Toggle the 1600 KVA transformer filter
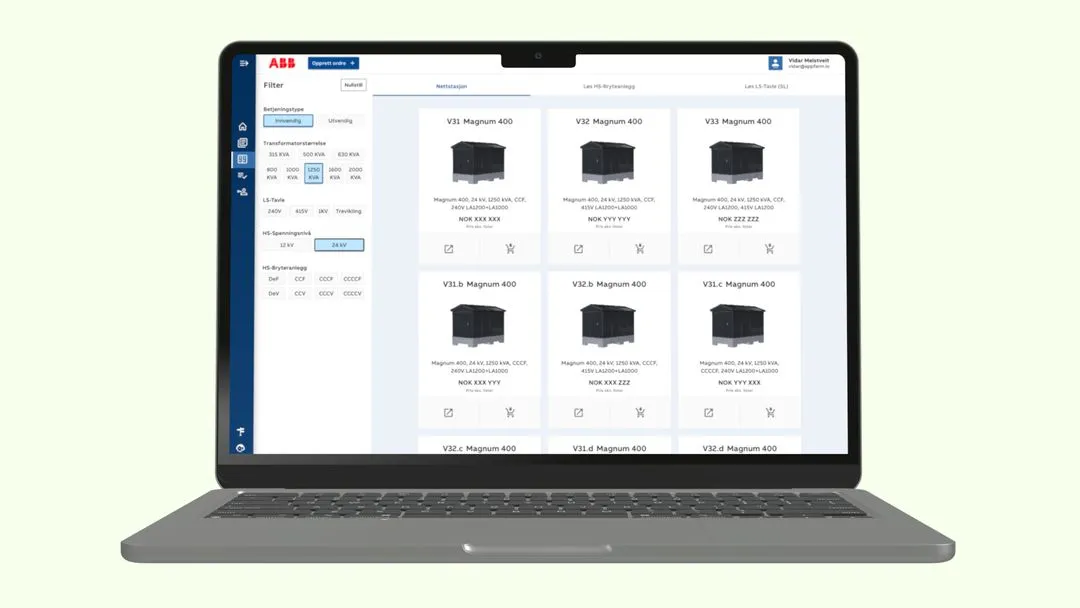Viewport: 1080px width, 608px height. pyautogui.click(x=335, y=174)
